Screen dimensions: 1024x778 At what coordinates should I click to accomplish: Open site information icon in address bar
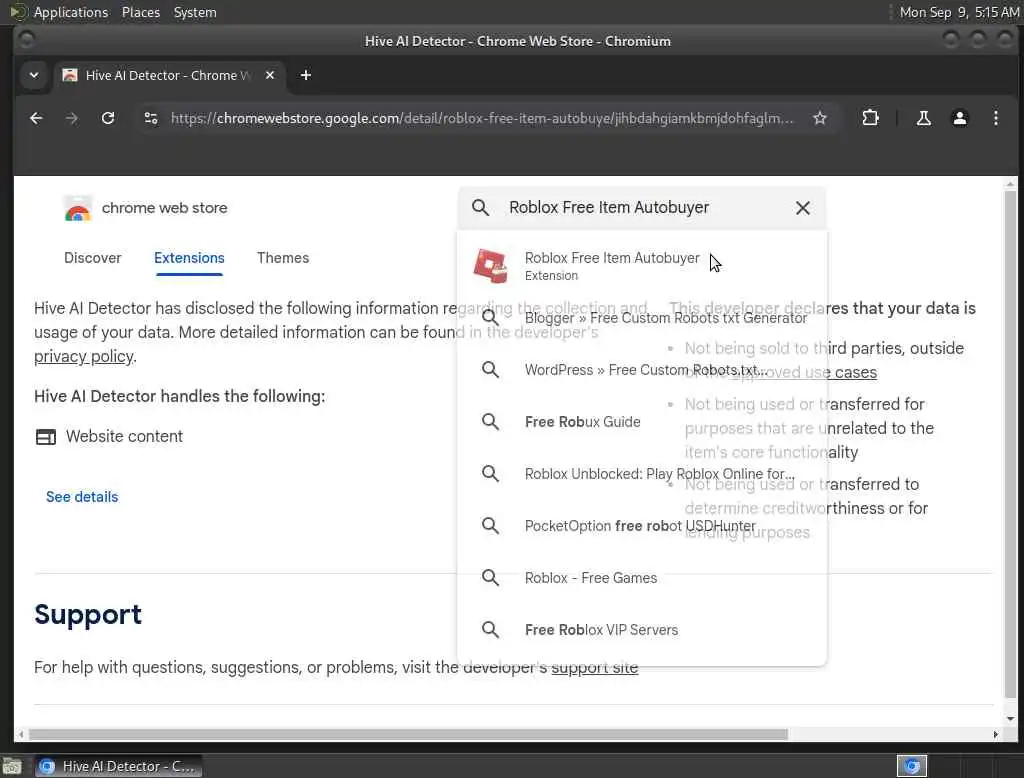151,118
